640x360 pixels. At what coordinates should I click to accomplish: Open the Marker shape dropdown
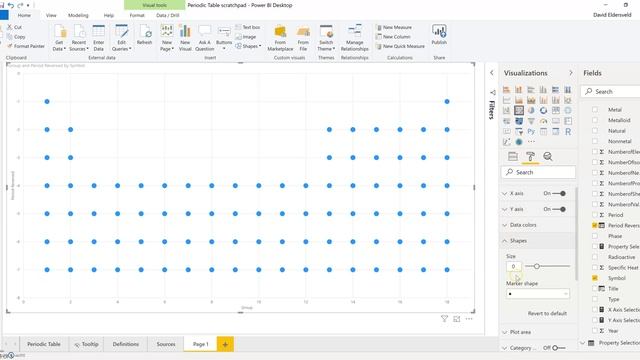click(x=538, y=293)
